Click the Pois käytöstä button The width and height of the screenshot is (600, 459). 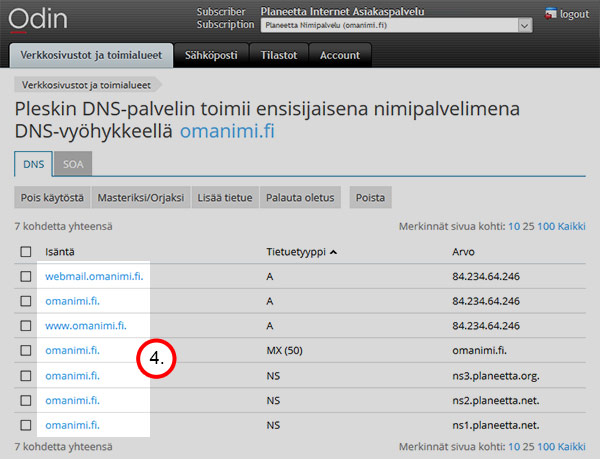52,197
